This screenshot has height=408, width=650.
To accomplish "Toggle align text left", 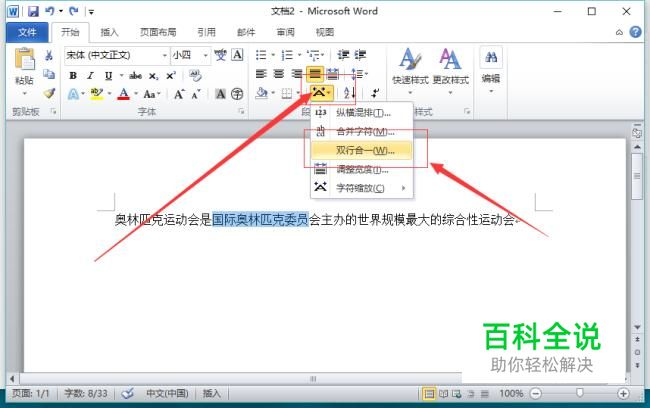I will click(x=261, y=74).
